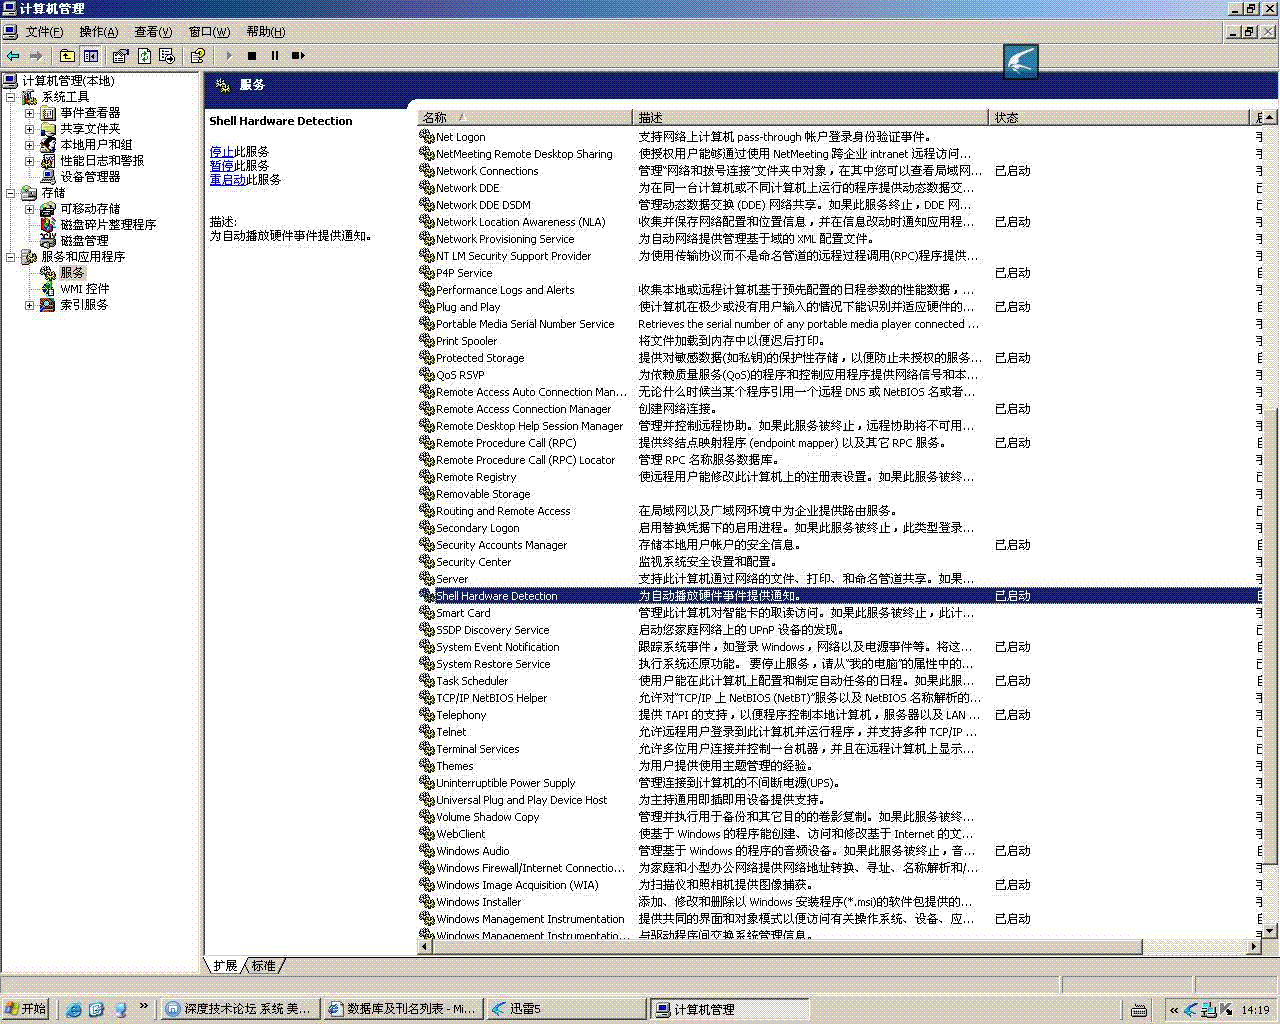Click the horizontal scrollbar right arrow
This screenshot has width=1280, height=1024.
pos(1255,947)
